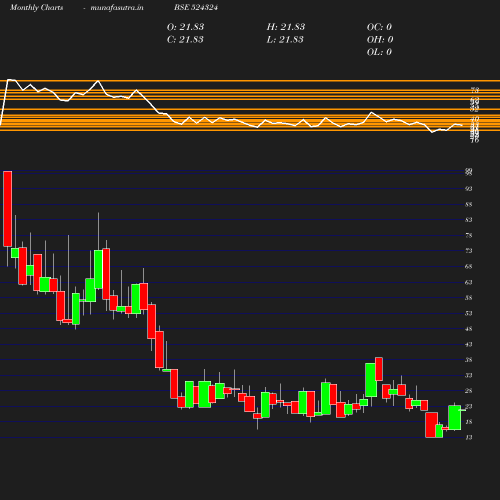Click the high price 'H: 21.83'
This screenshot has width=500, height=500.
pyautogui.click(x=286, y=27)
